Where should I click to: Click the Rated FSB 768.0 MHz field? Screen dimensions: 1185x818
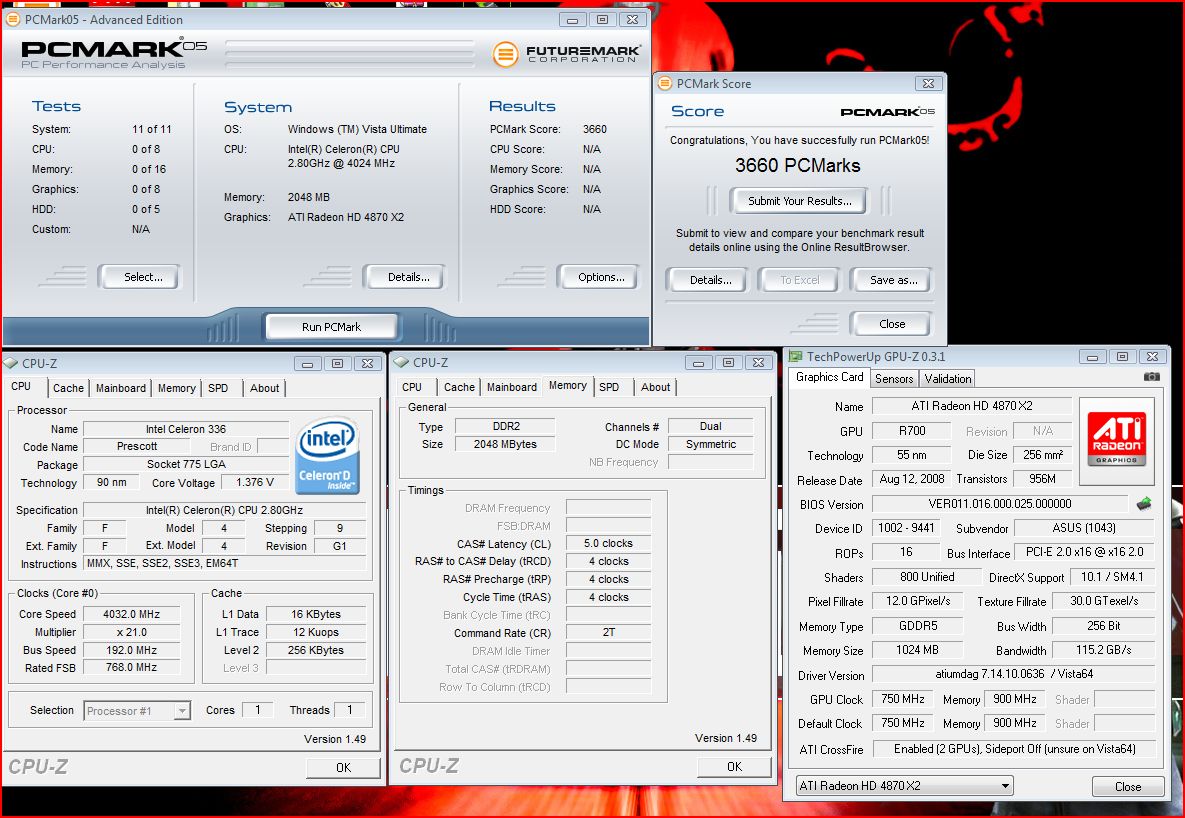[131, 668]
